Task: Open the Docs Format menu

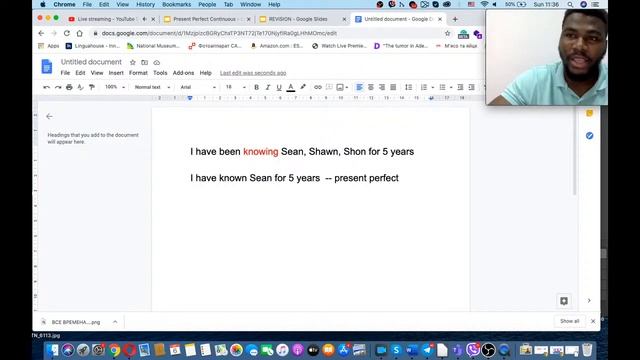Action: 138,73
